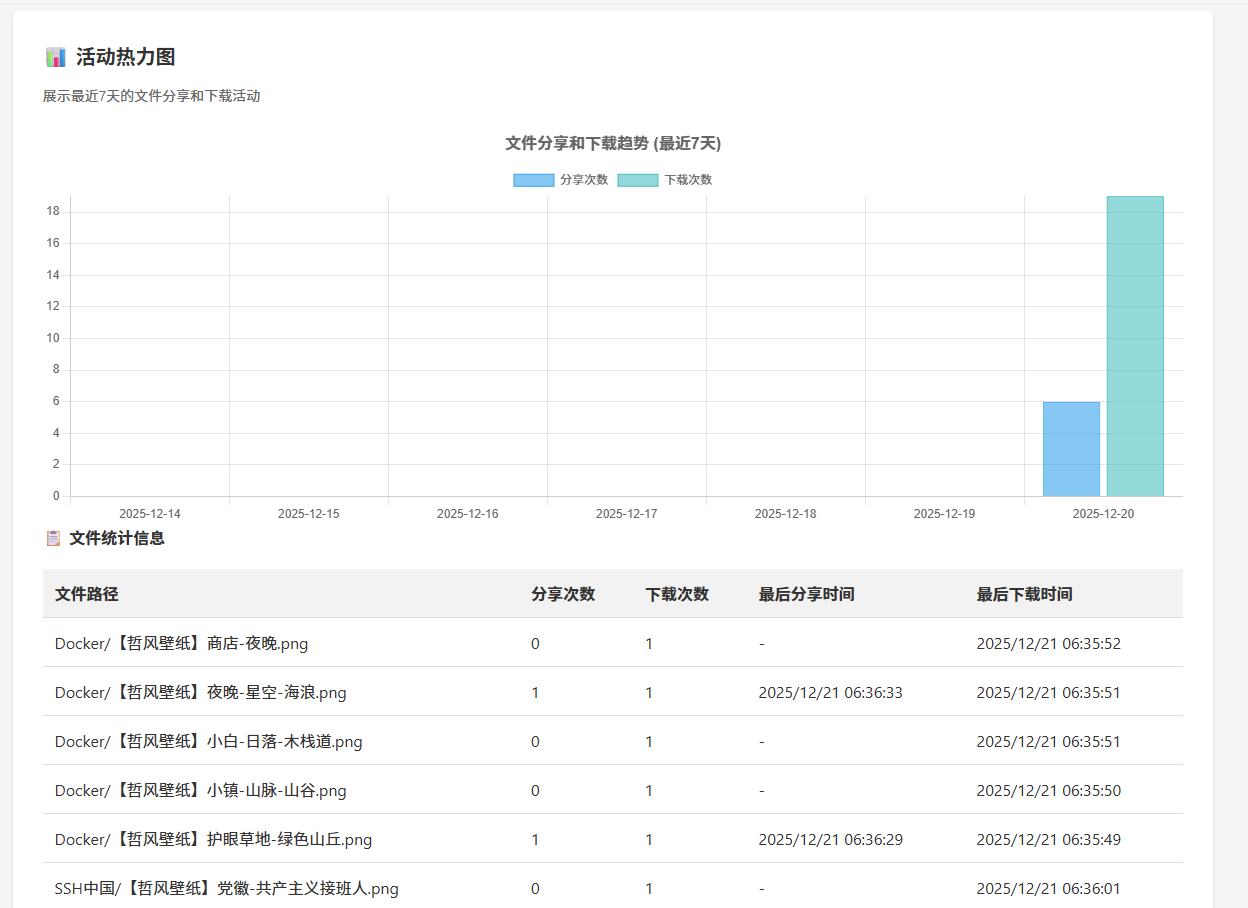Click the 文件路径 column header
This screenshot has height=908, width=1248.
(87, 594)
